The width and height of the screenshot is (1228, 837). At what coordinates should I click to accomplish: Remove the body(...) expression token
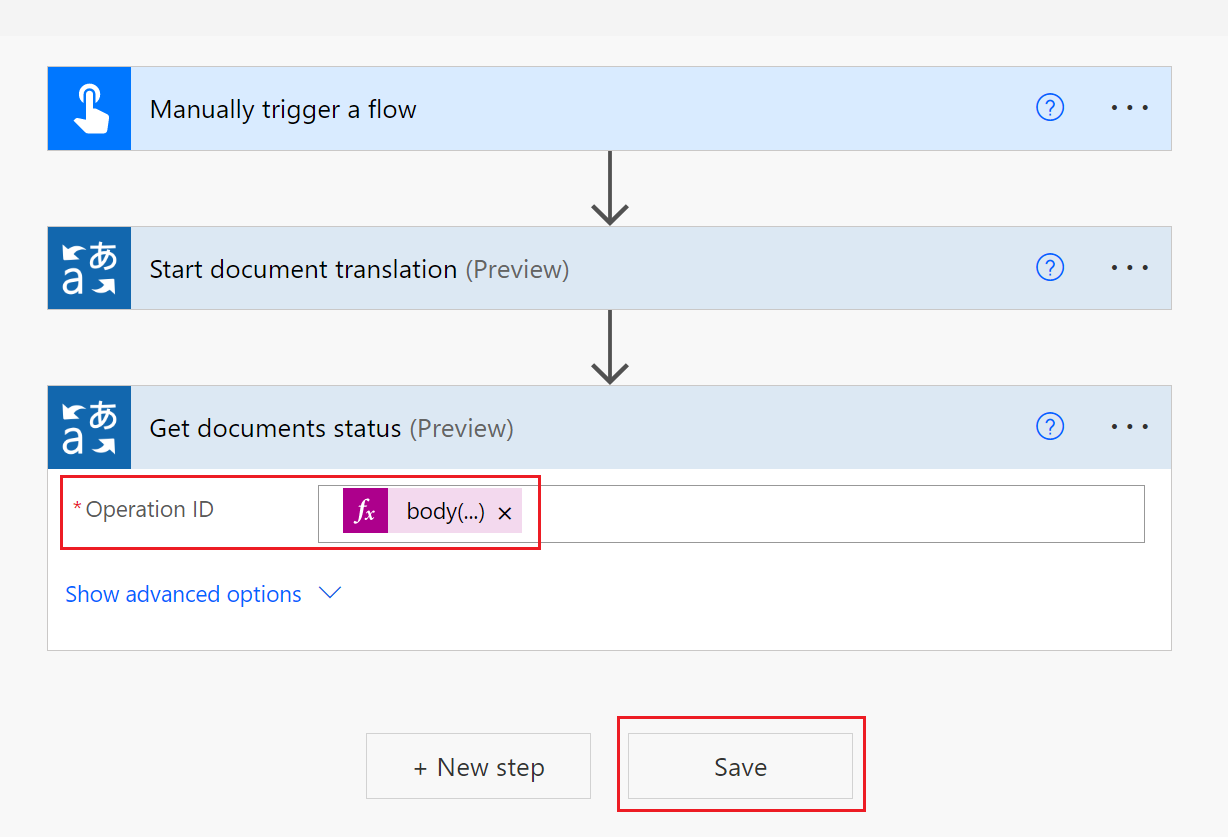pos(505,511)
